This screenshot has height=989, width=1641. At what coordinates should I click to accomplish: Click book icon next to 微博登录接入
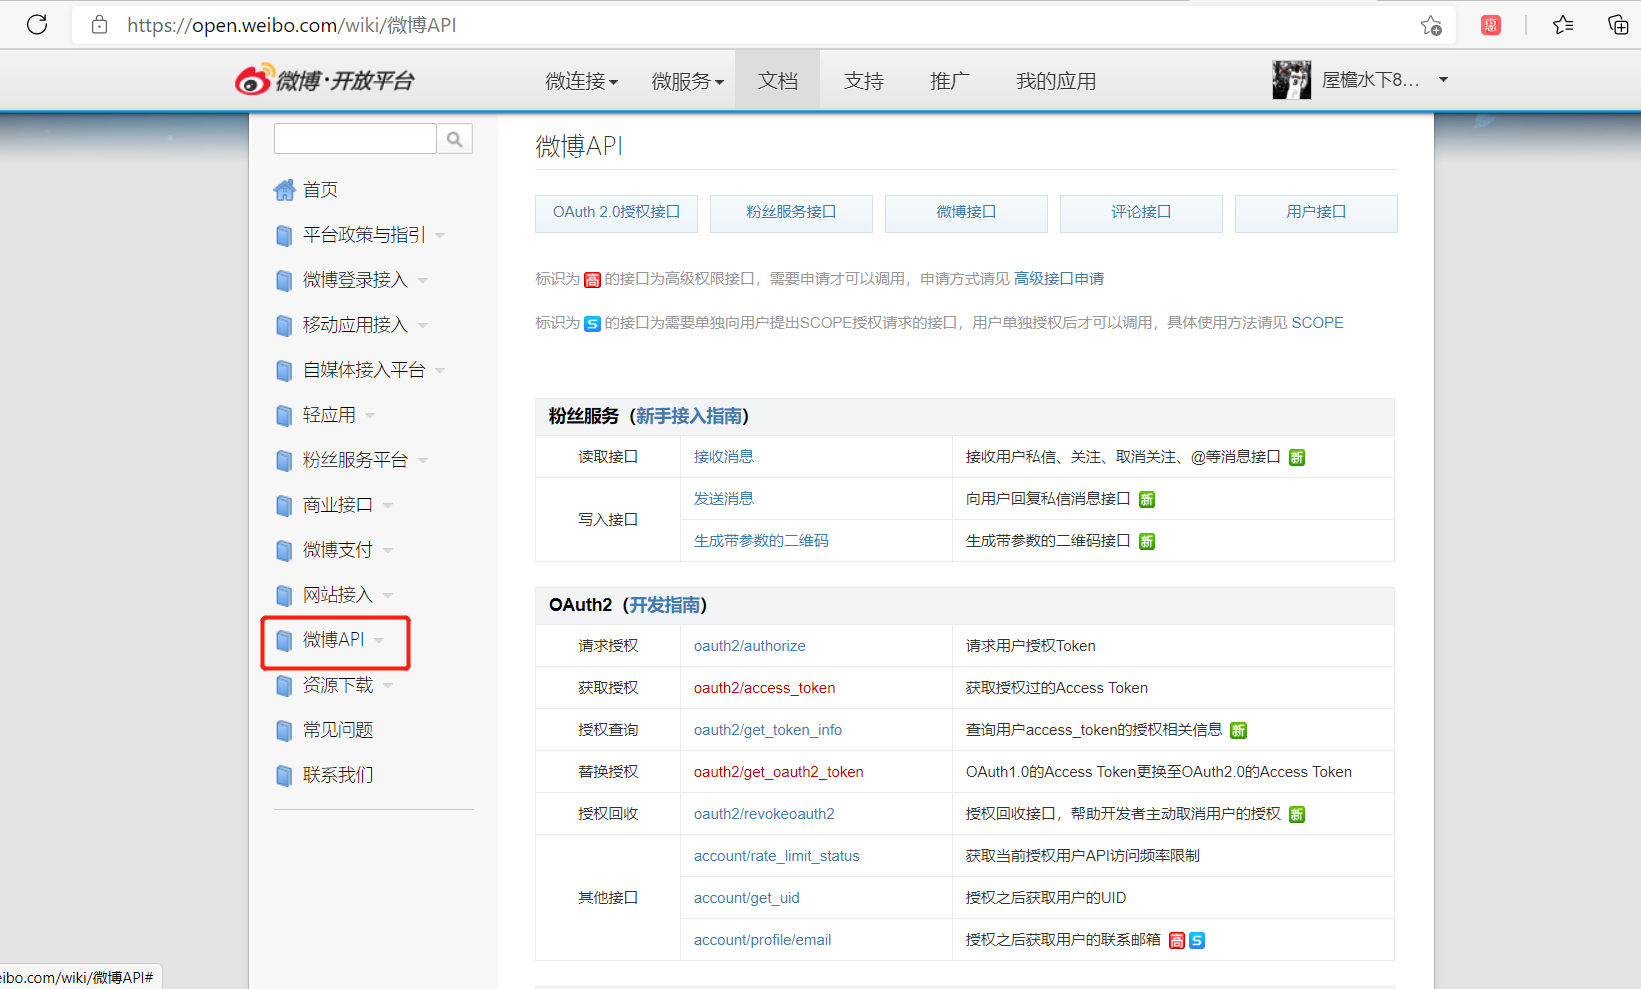(x=284, y=280)
